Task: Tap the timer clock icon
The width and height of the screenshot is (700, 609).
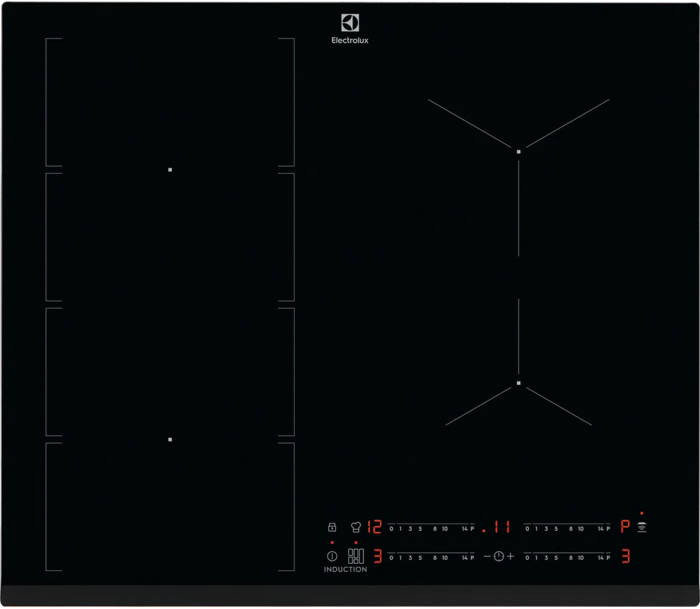Action: tap(498, 556)
